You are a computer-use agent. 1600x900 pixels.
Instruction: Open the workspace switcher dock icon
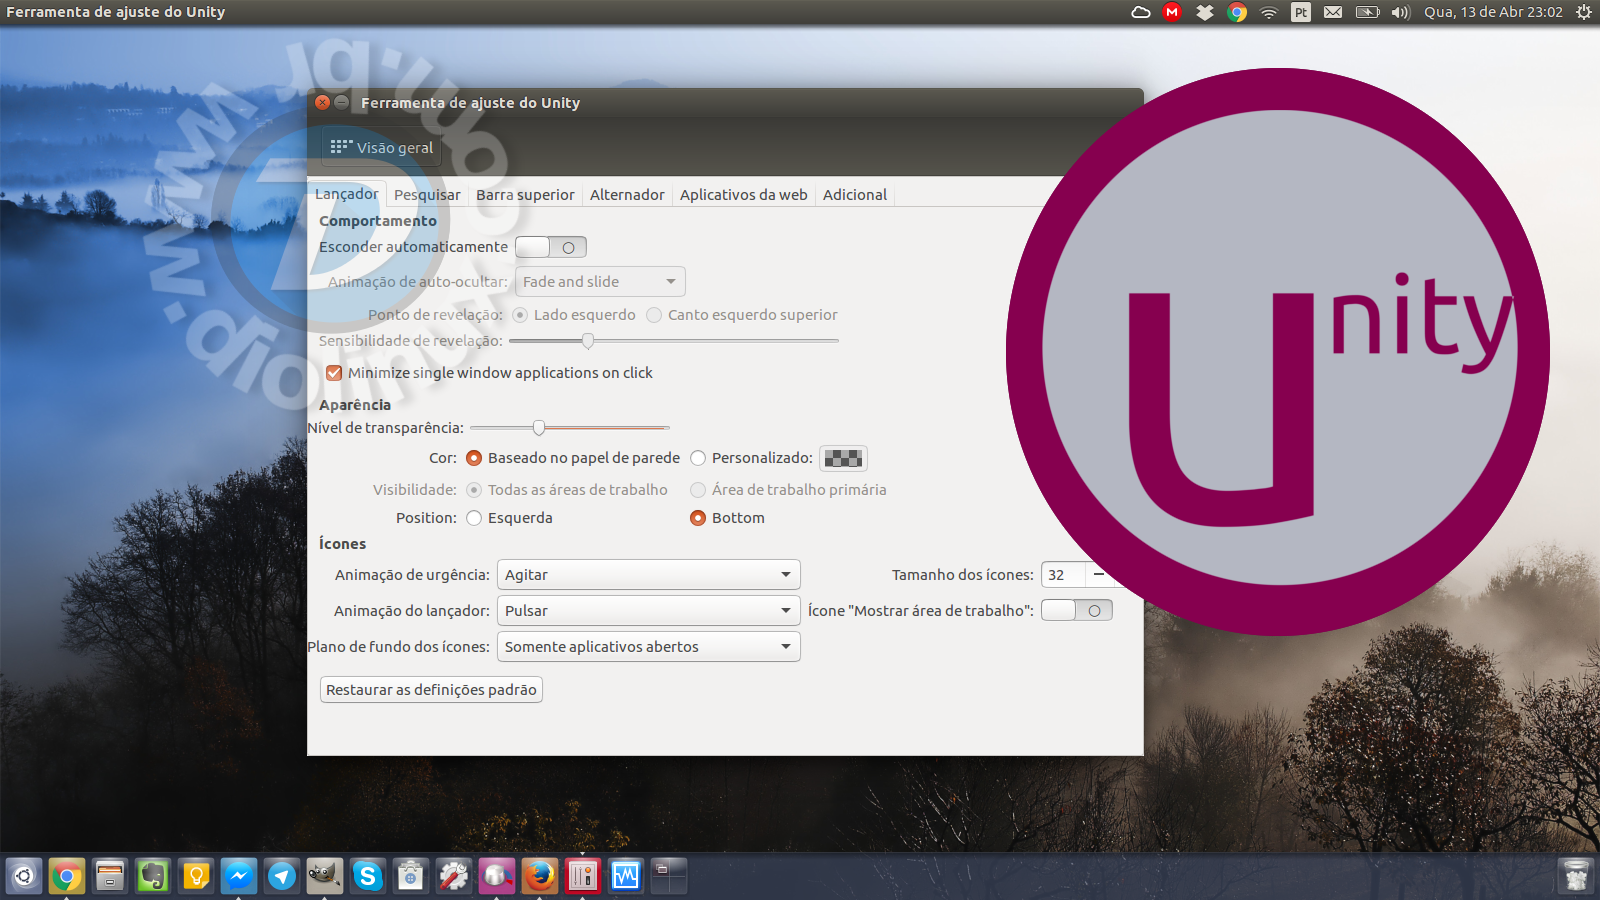(669, 877)
